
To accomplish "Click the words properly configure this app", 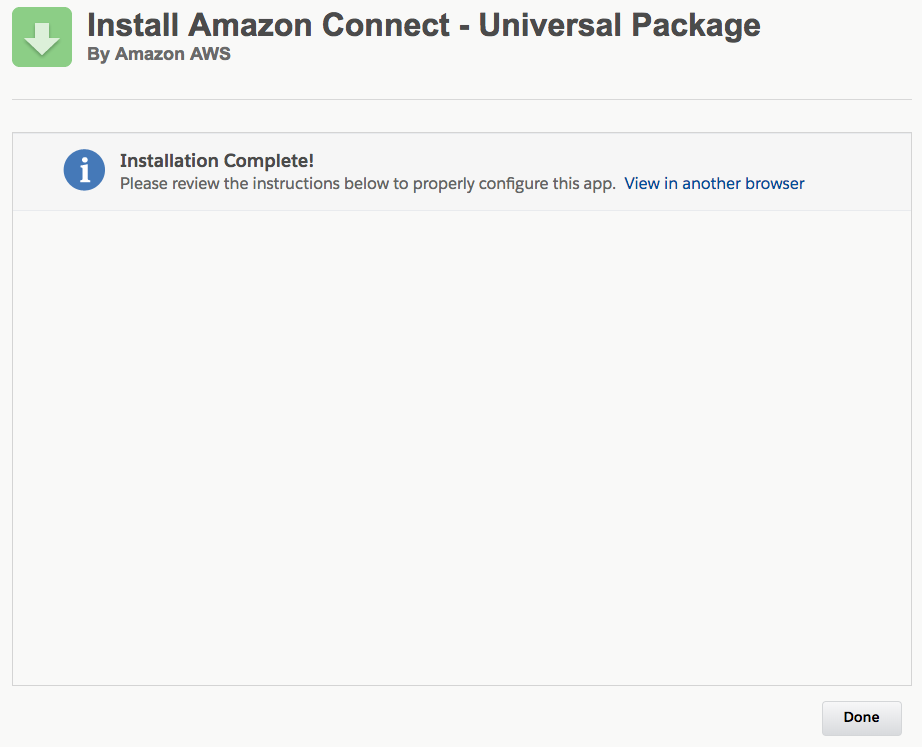I will [514, 184].
